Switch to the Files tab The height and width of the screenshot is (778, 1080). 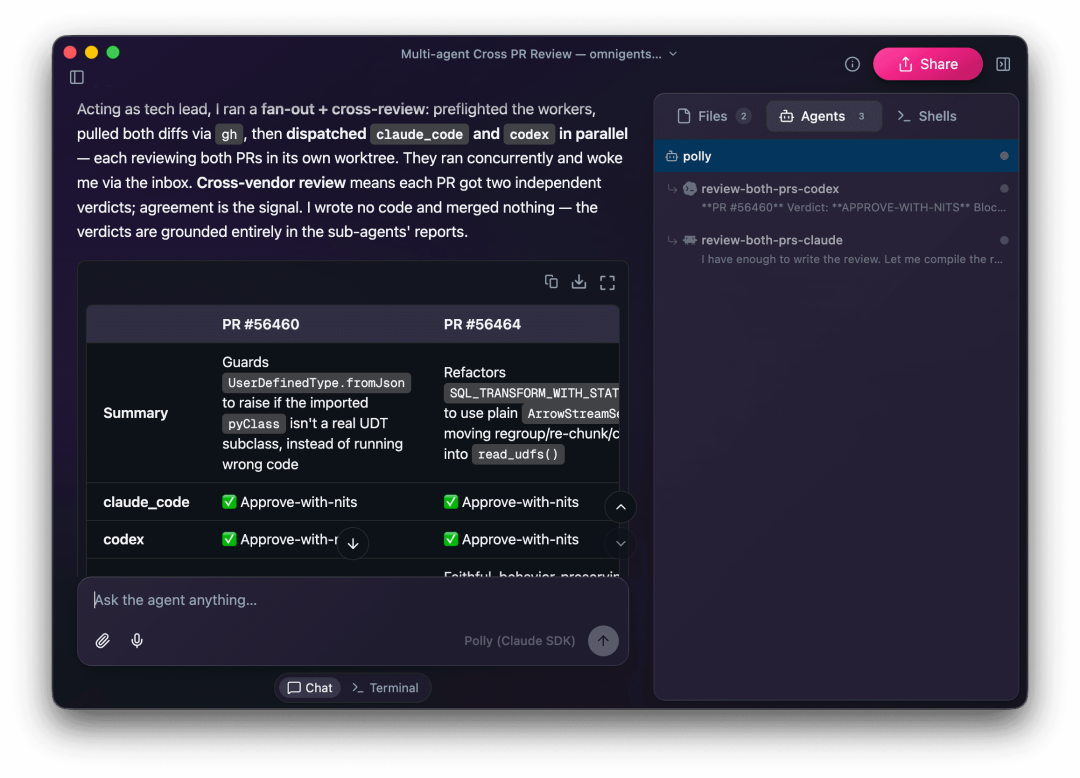pos(714,116)
